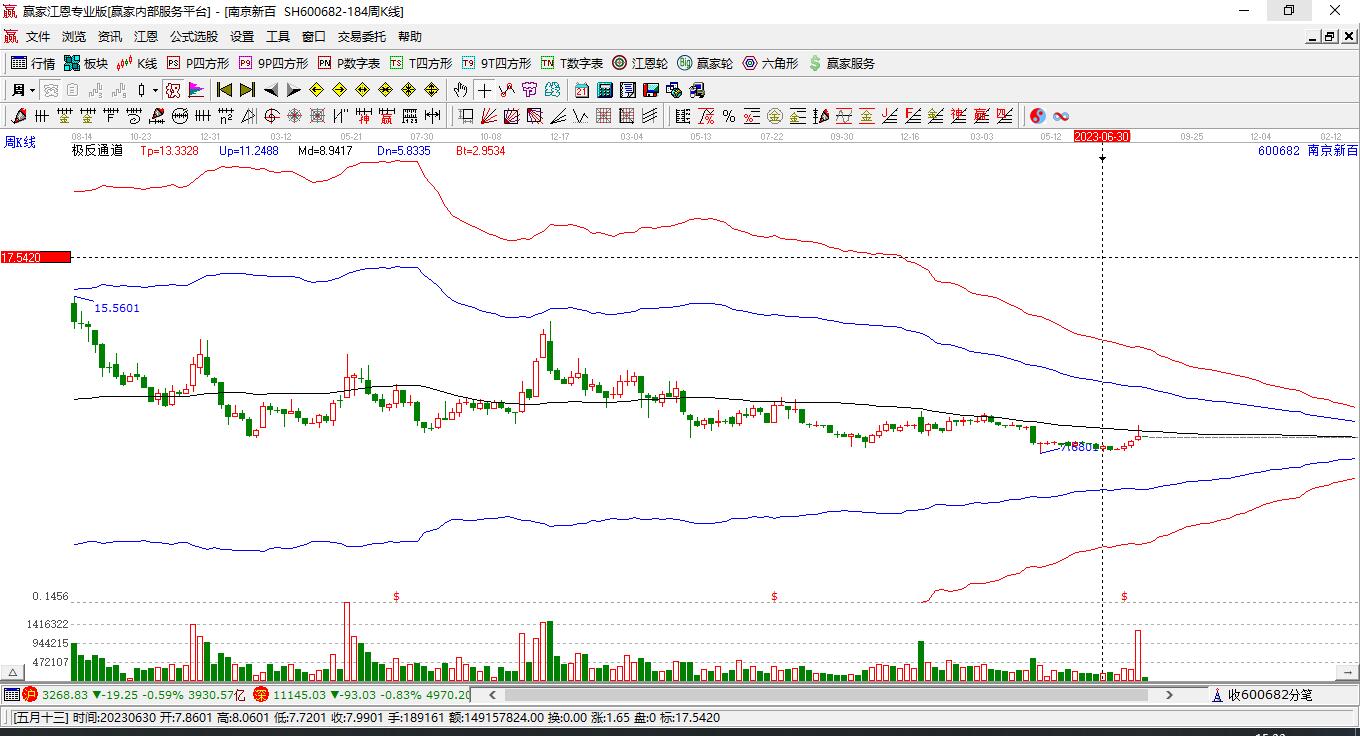
Task: Restore the inner chart window
Action: 1329,37
